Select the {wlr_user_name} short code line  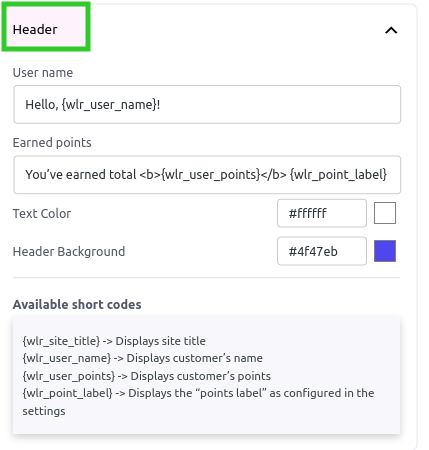click(x=142, y=358)
